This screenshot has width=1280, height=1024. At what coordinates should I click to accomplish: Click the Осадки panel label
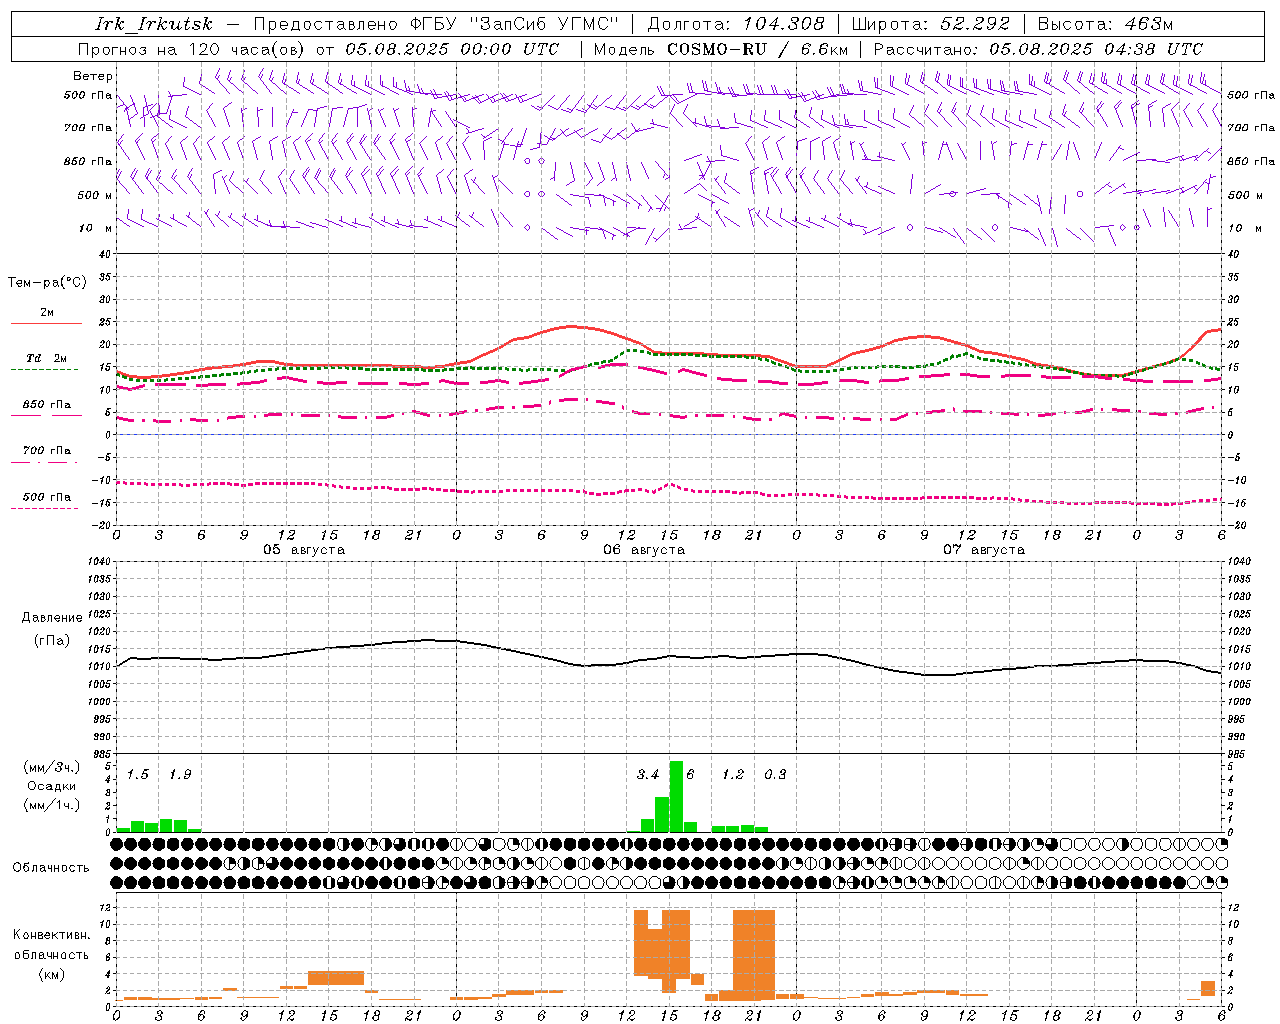pos(52,786)
